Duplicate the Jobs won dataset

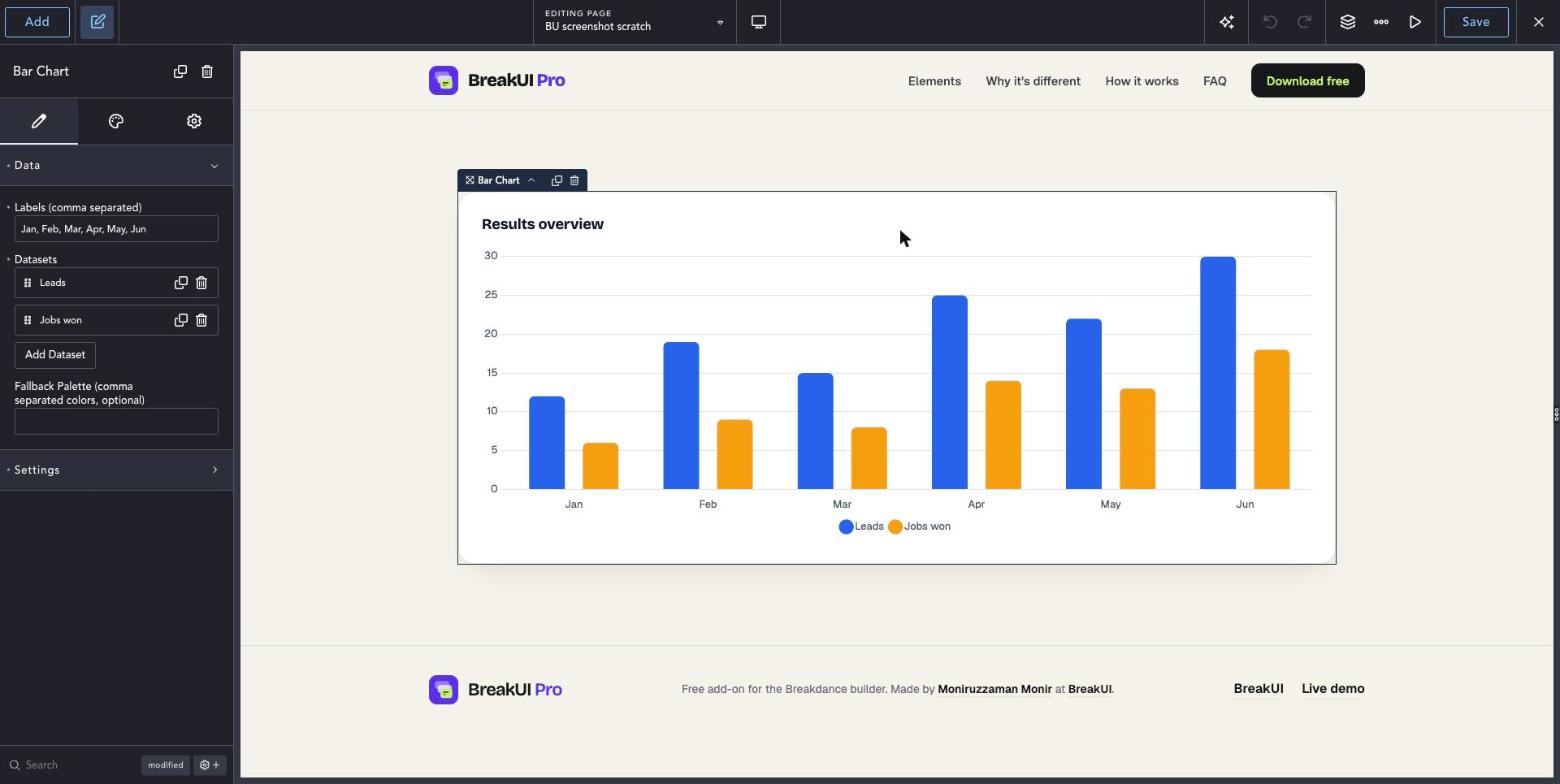click(x=181, y=320)
